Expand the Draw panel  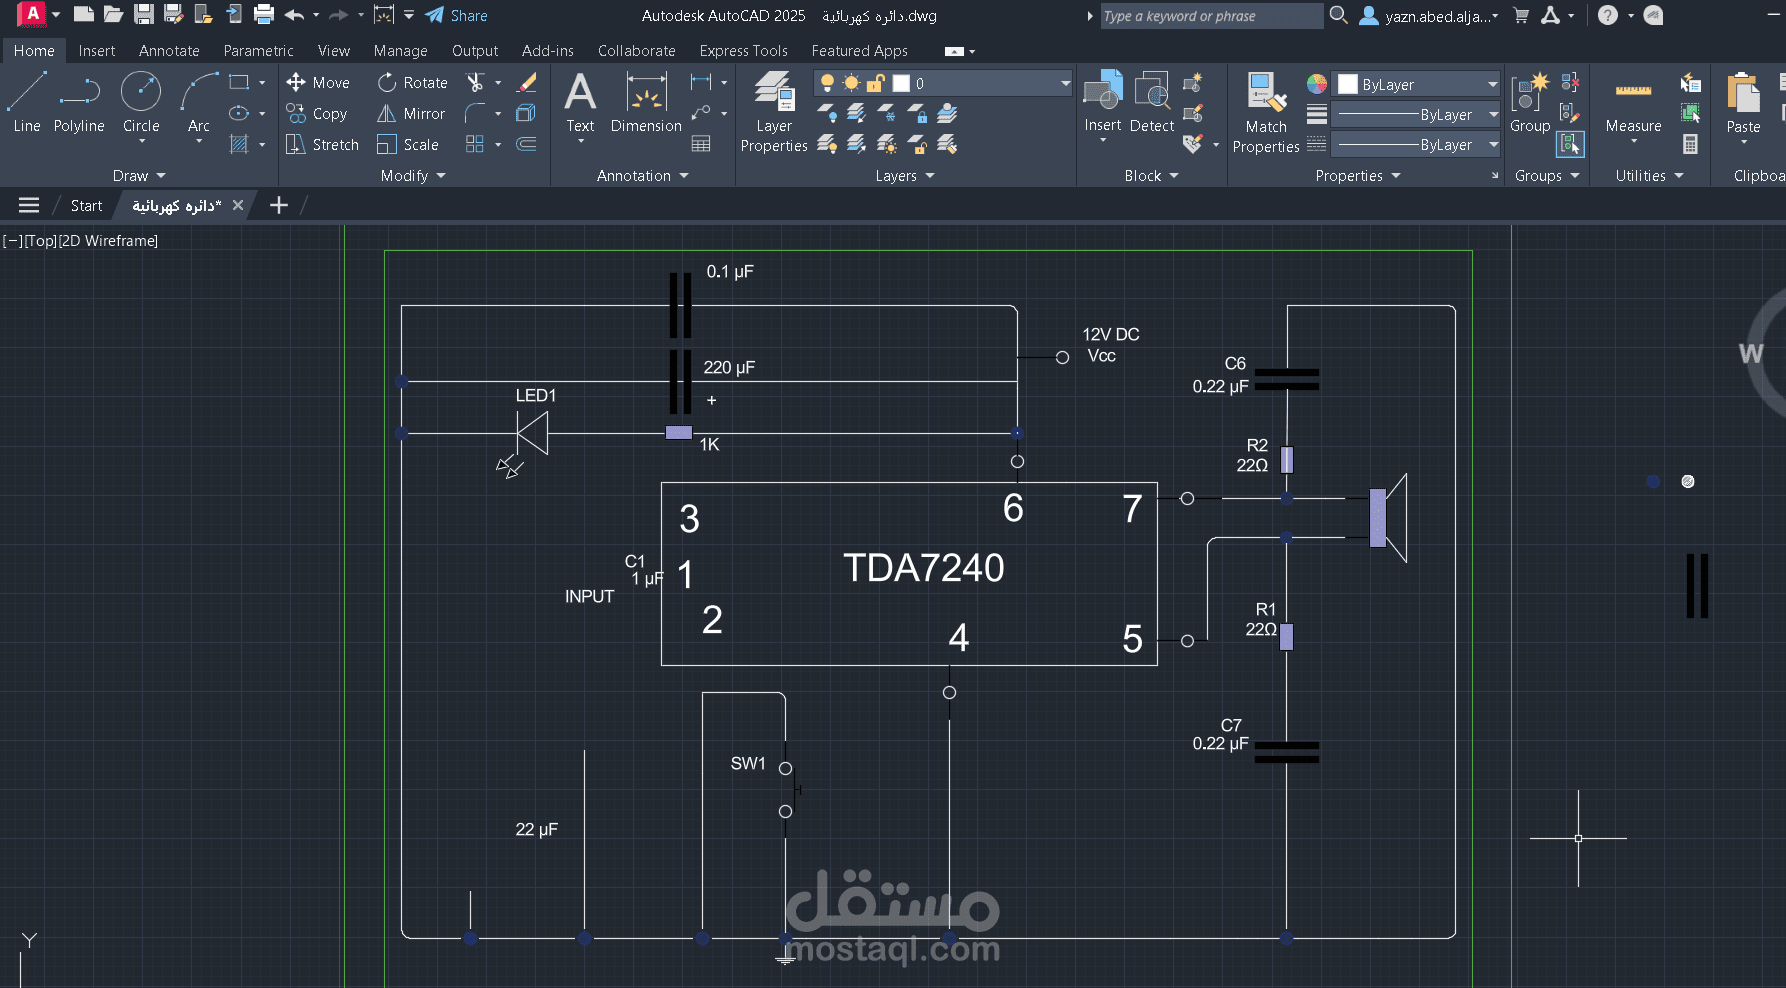click(x=138, y=175)
